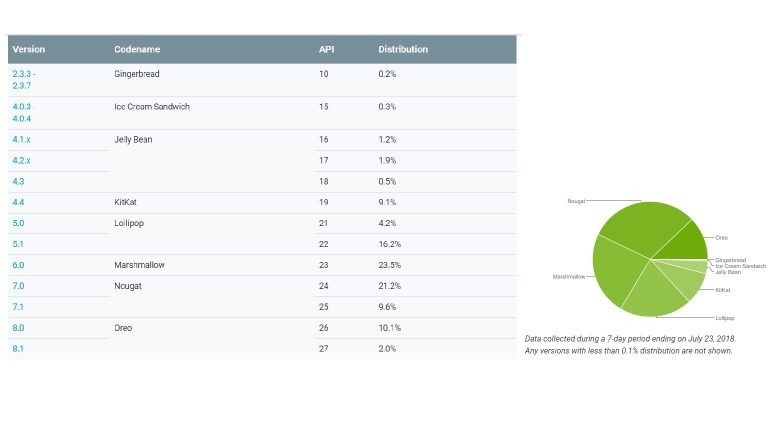Click the 4.1.x version link

21,139
